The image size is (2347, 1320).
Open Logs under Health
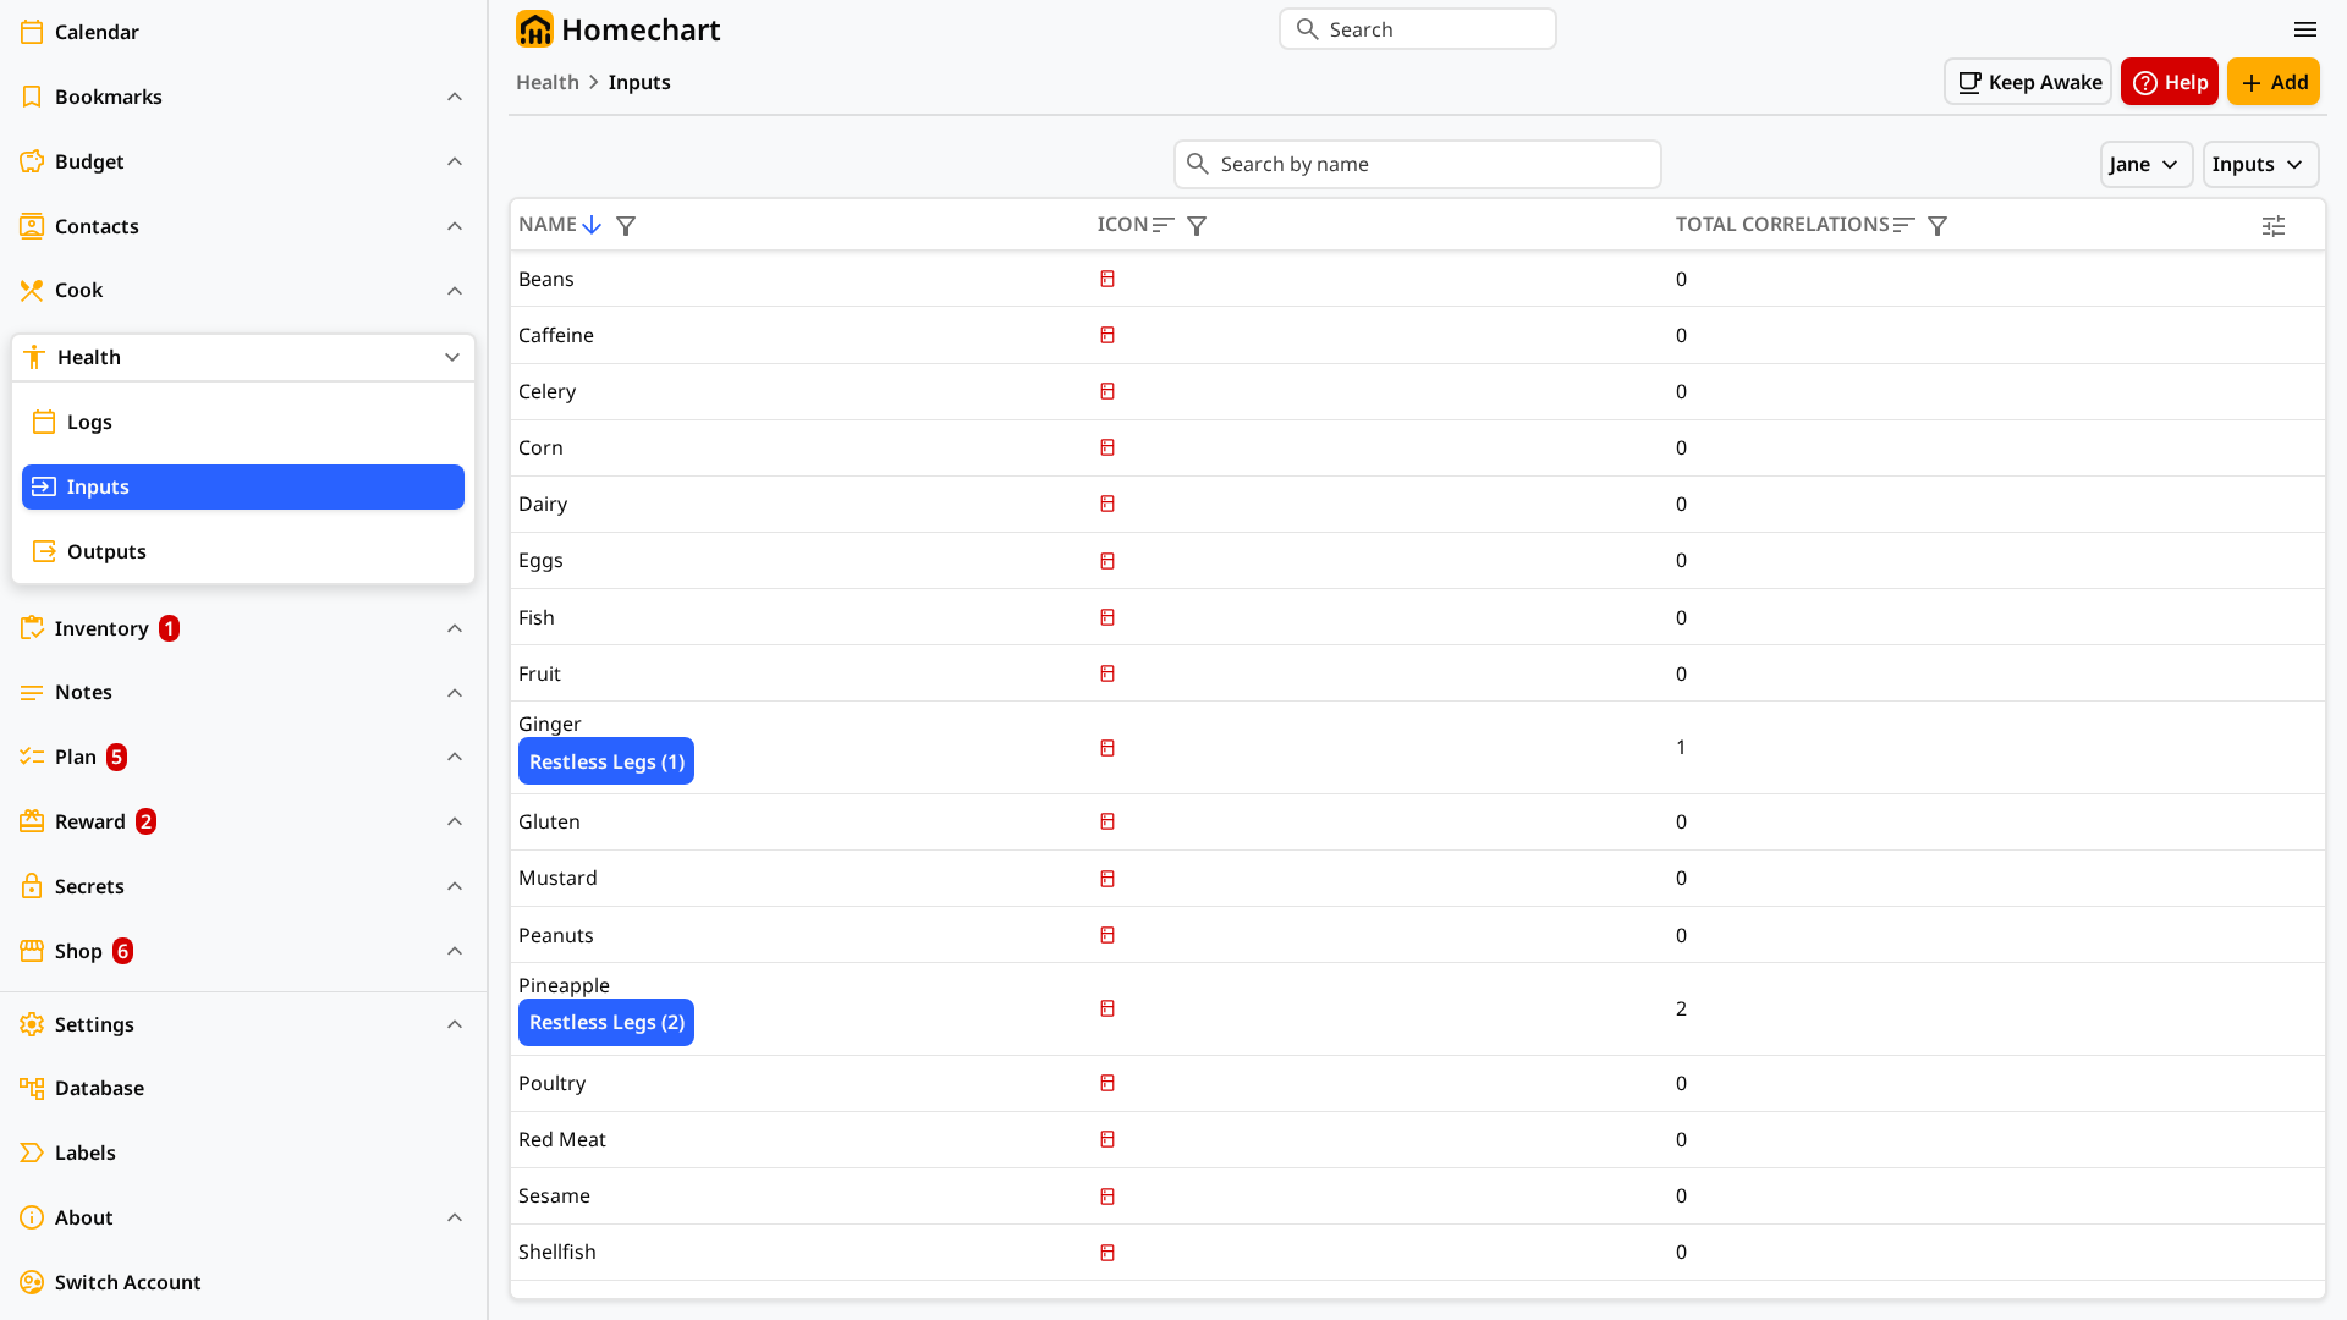coord(243,422)
